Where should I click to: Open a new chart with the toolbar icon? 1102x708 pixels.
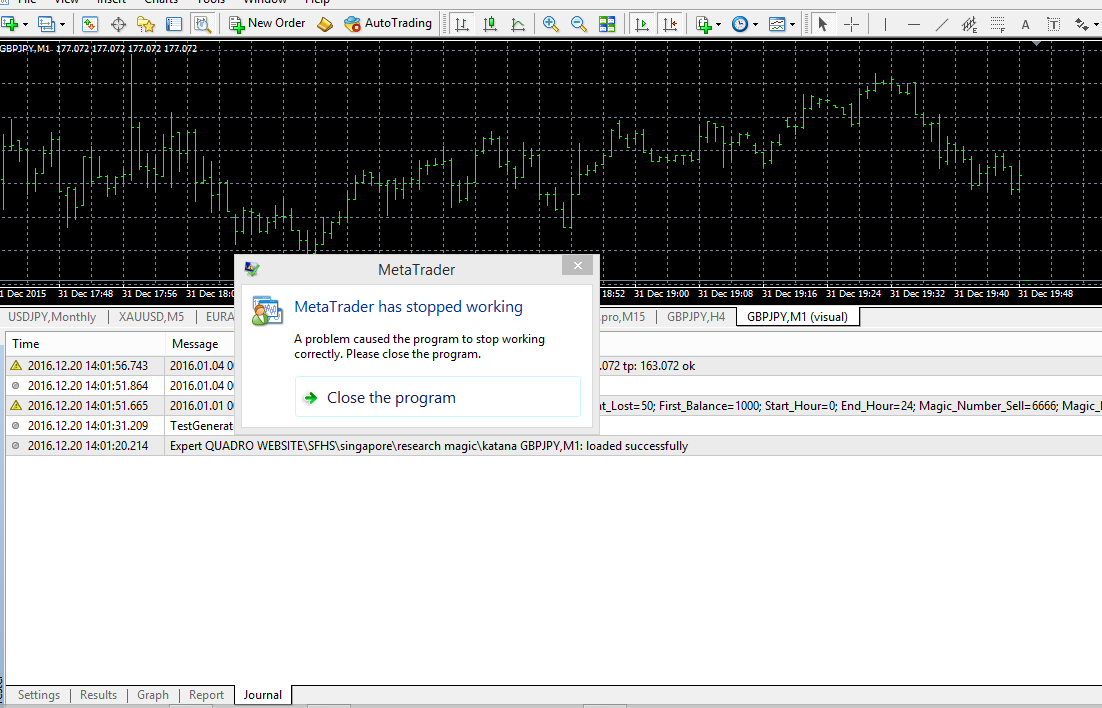point(10,25)
